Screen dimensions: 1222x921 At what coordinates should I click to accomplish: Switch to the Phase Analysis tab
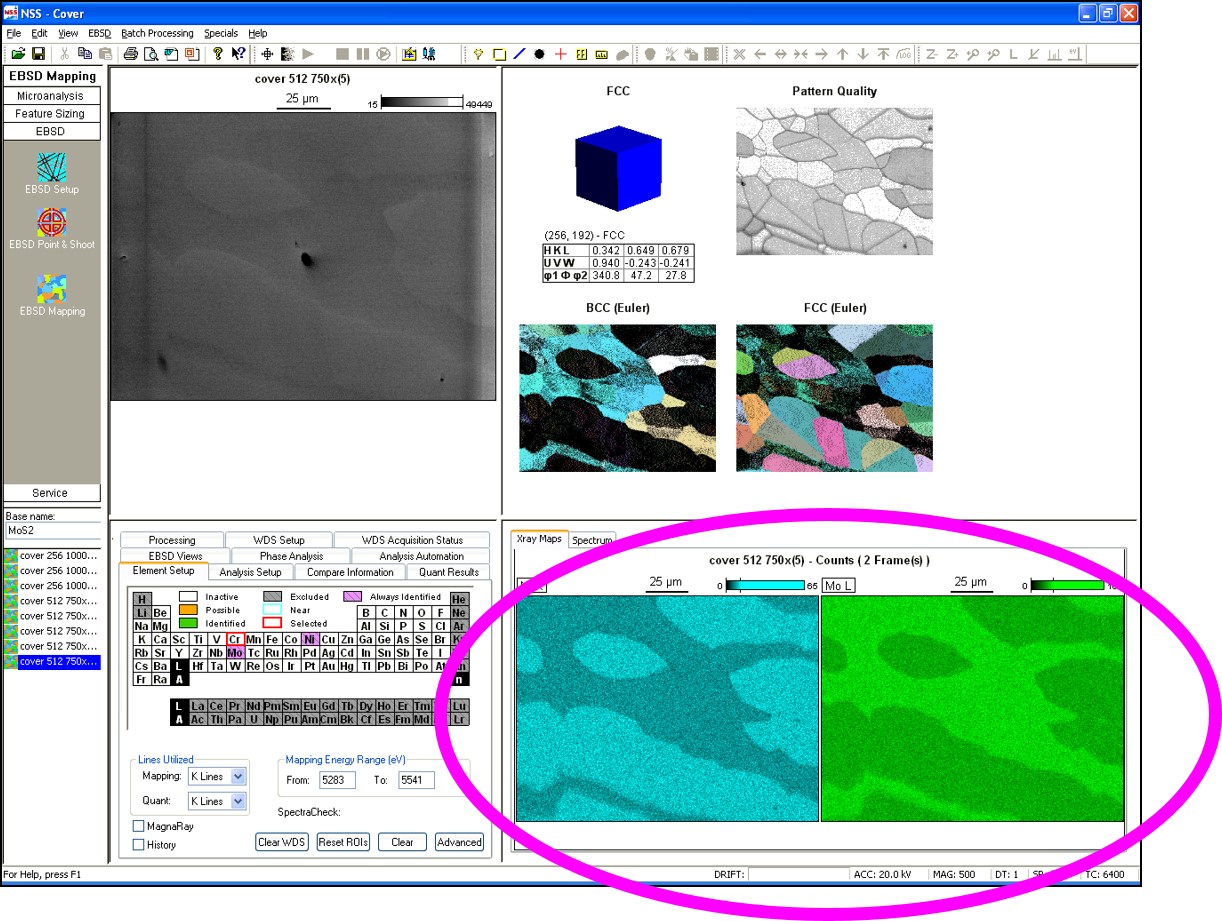(291, 556)
